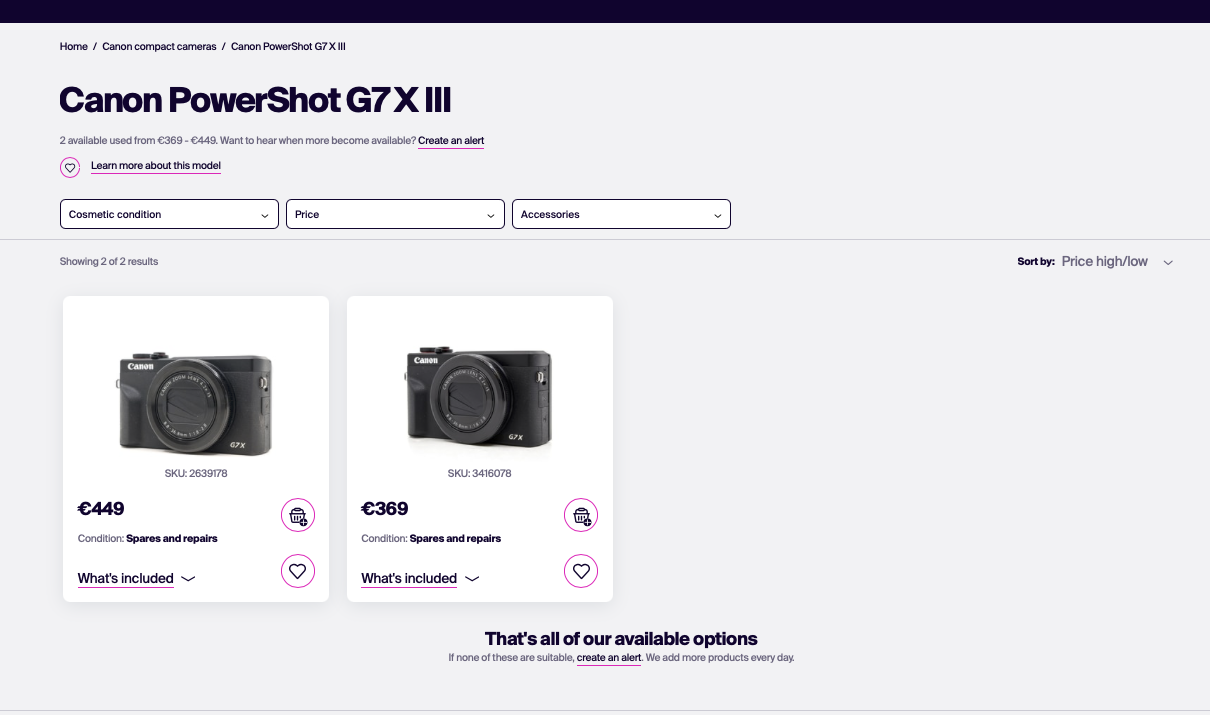This screenshot has height=715, width=1210.
Task: Go to Home breadcrumb
Action: click(x=74, y=47)
